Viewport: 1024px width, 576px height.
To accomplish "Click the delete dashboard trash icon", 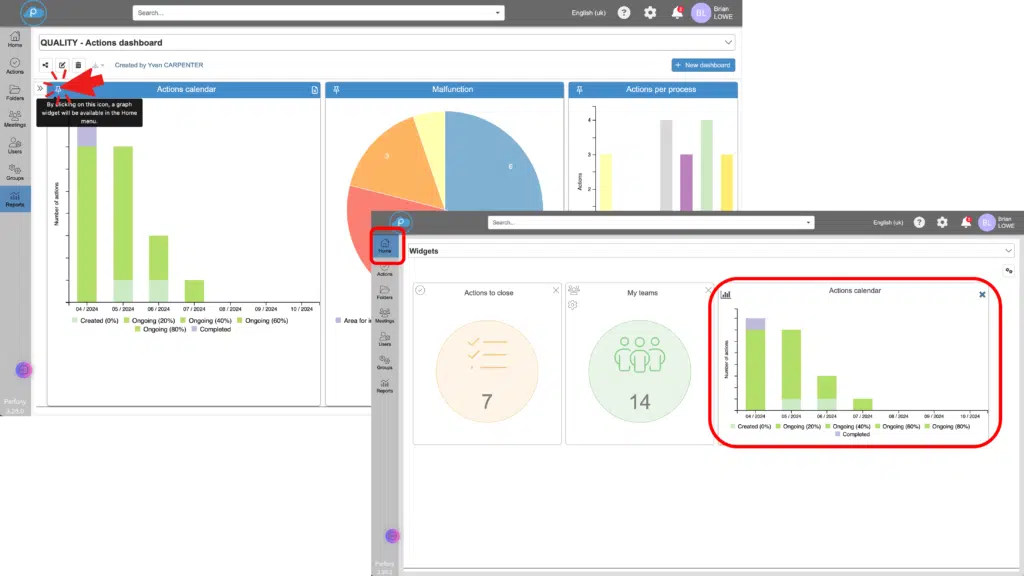I will coord(78,65).
